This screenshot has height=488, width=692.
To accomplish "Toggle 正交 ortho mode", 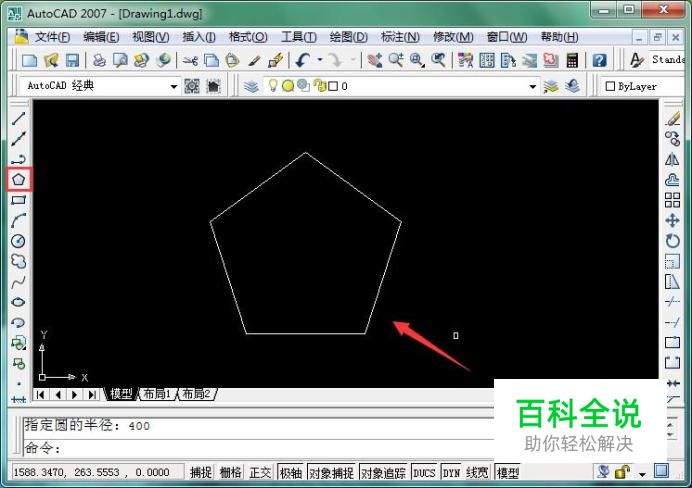I will [260, 473].
